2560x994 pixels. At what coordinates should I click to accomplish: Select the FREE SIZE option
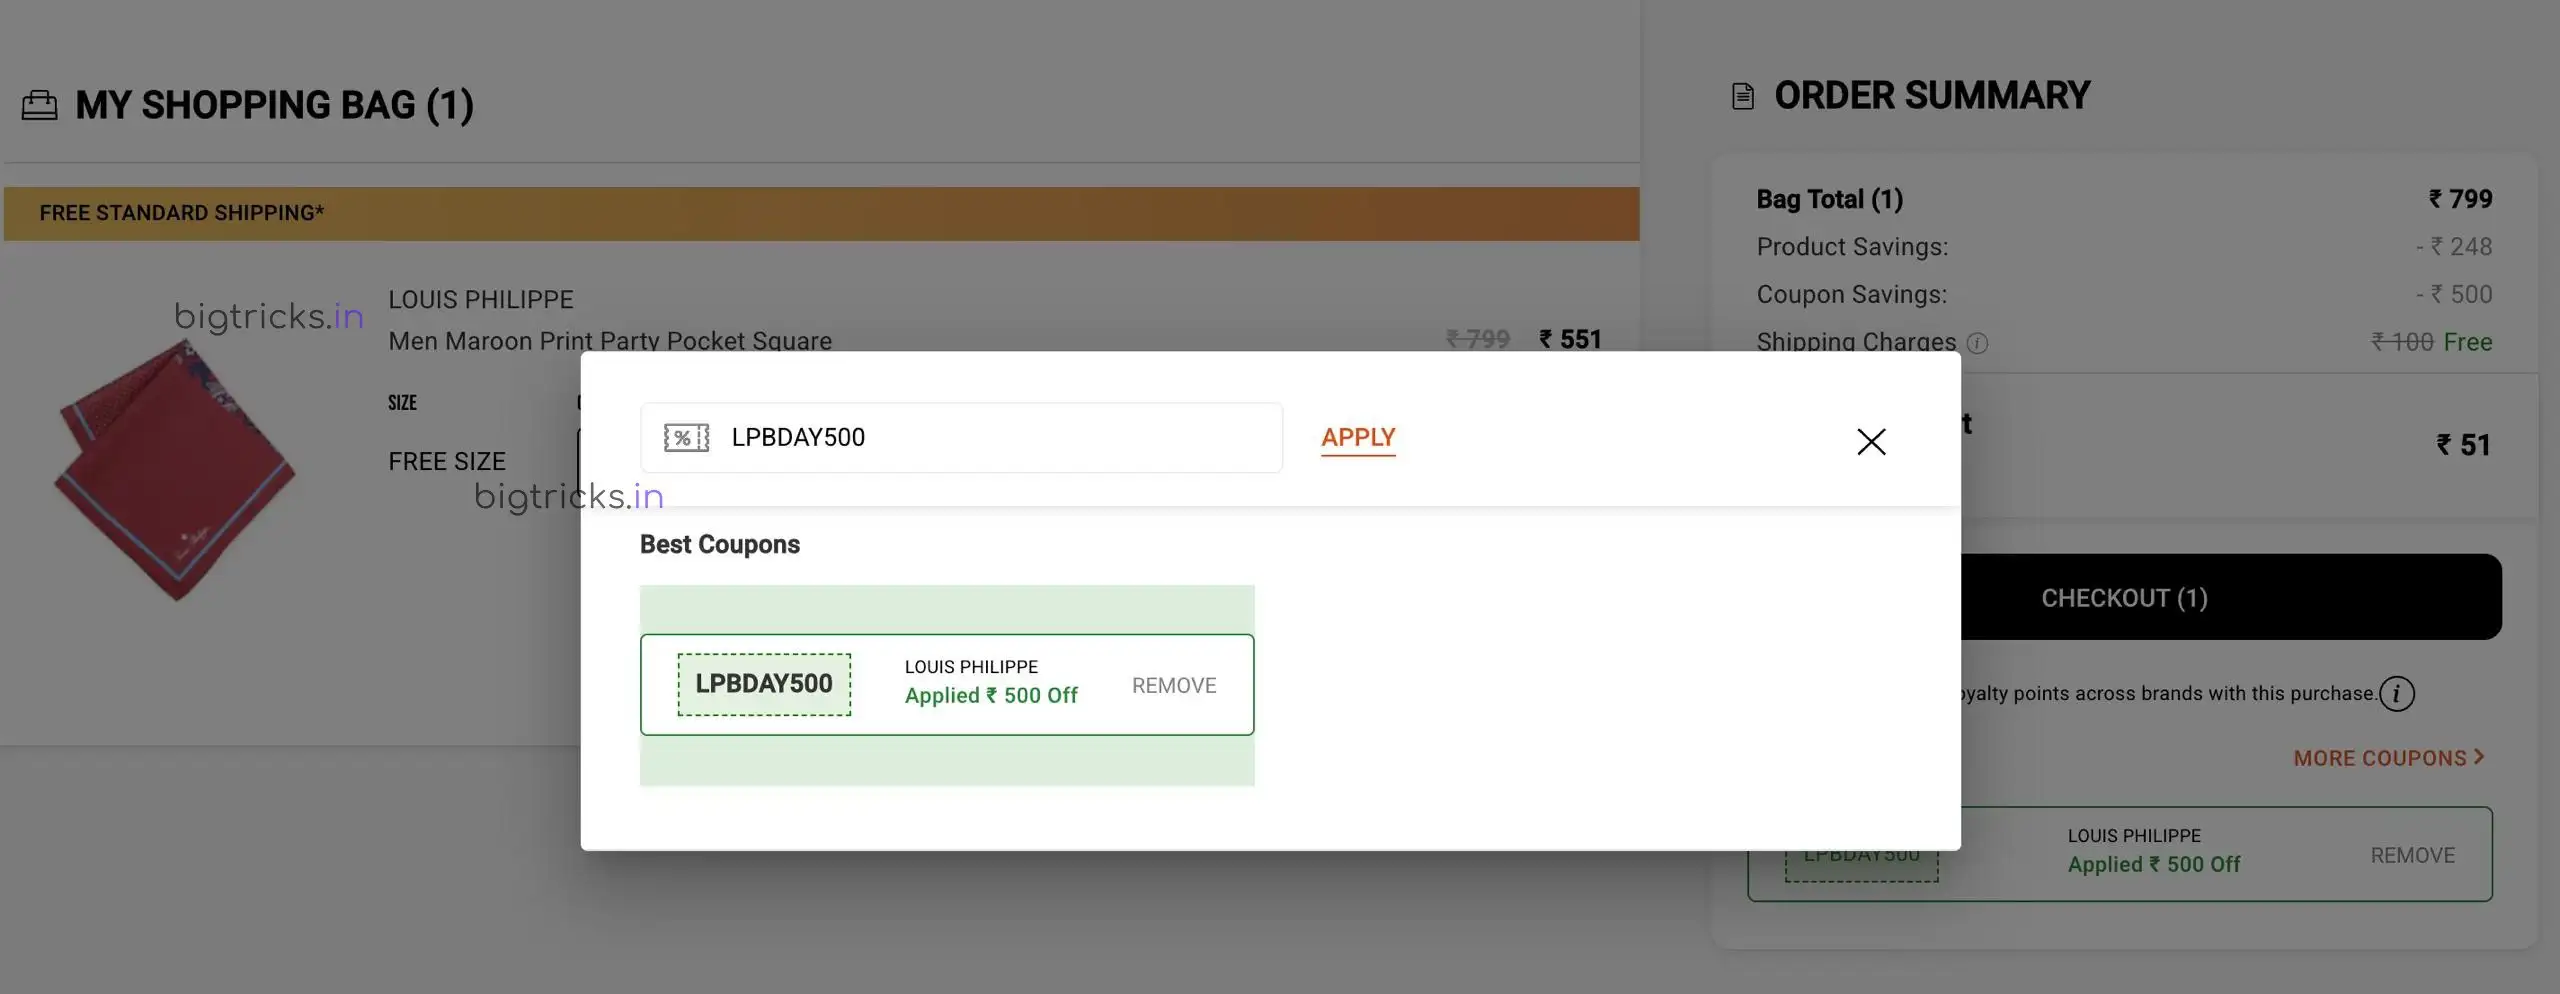pyautogui.click(x=447, y=461)
